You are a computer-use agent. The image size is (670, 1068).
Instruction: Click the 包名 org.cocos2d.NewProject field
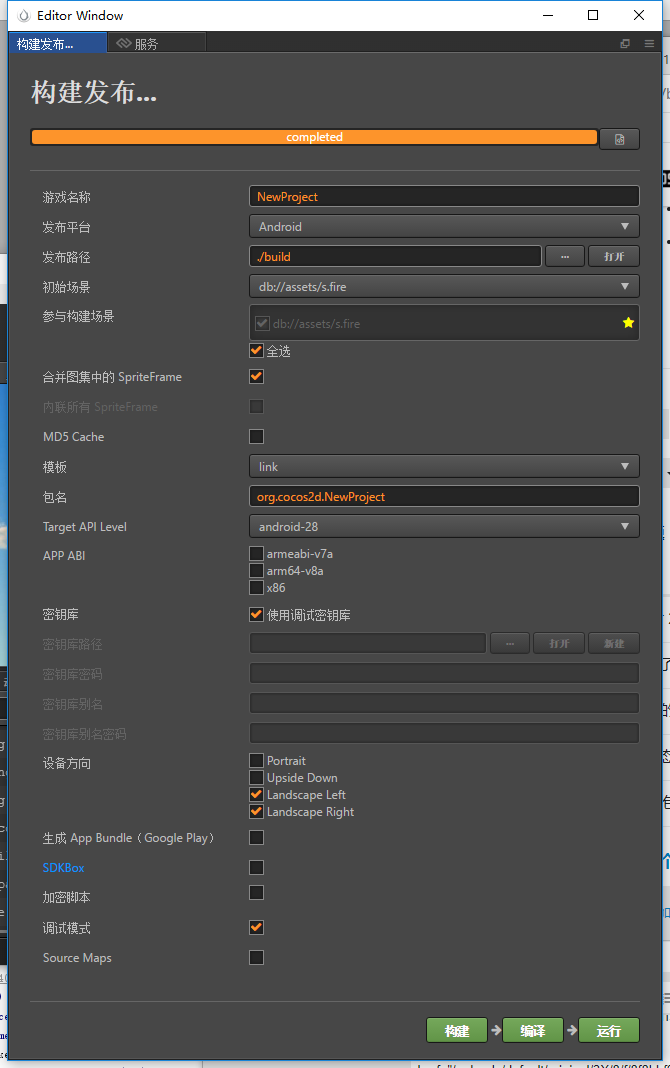point(444,497)
